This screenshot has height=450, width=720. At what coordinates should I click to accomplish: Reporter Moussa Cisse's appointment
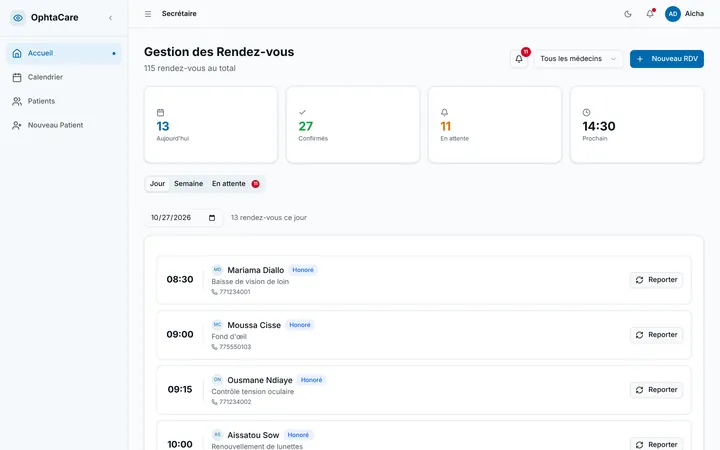(656, 335)
